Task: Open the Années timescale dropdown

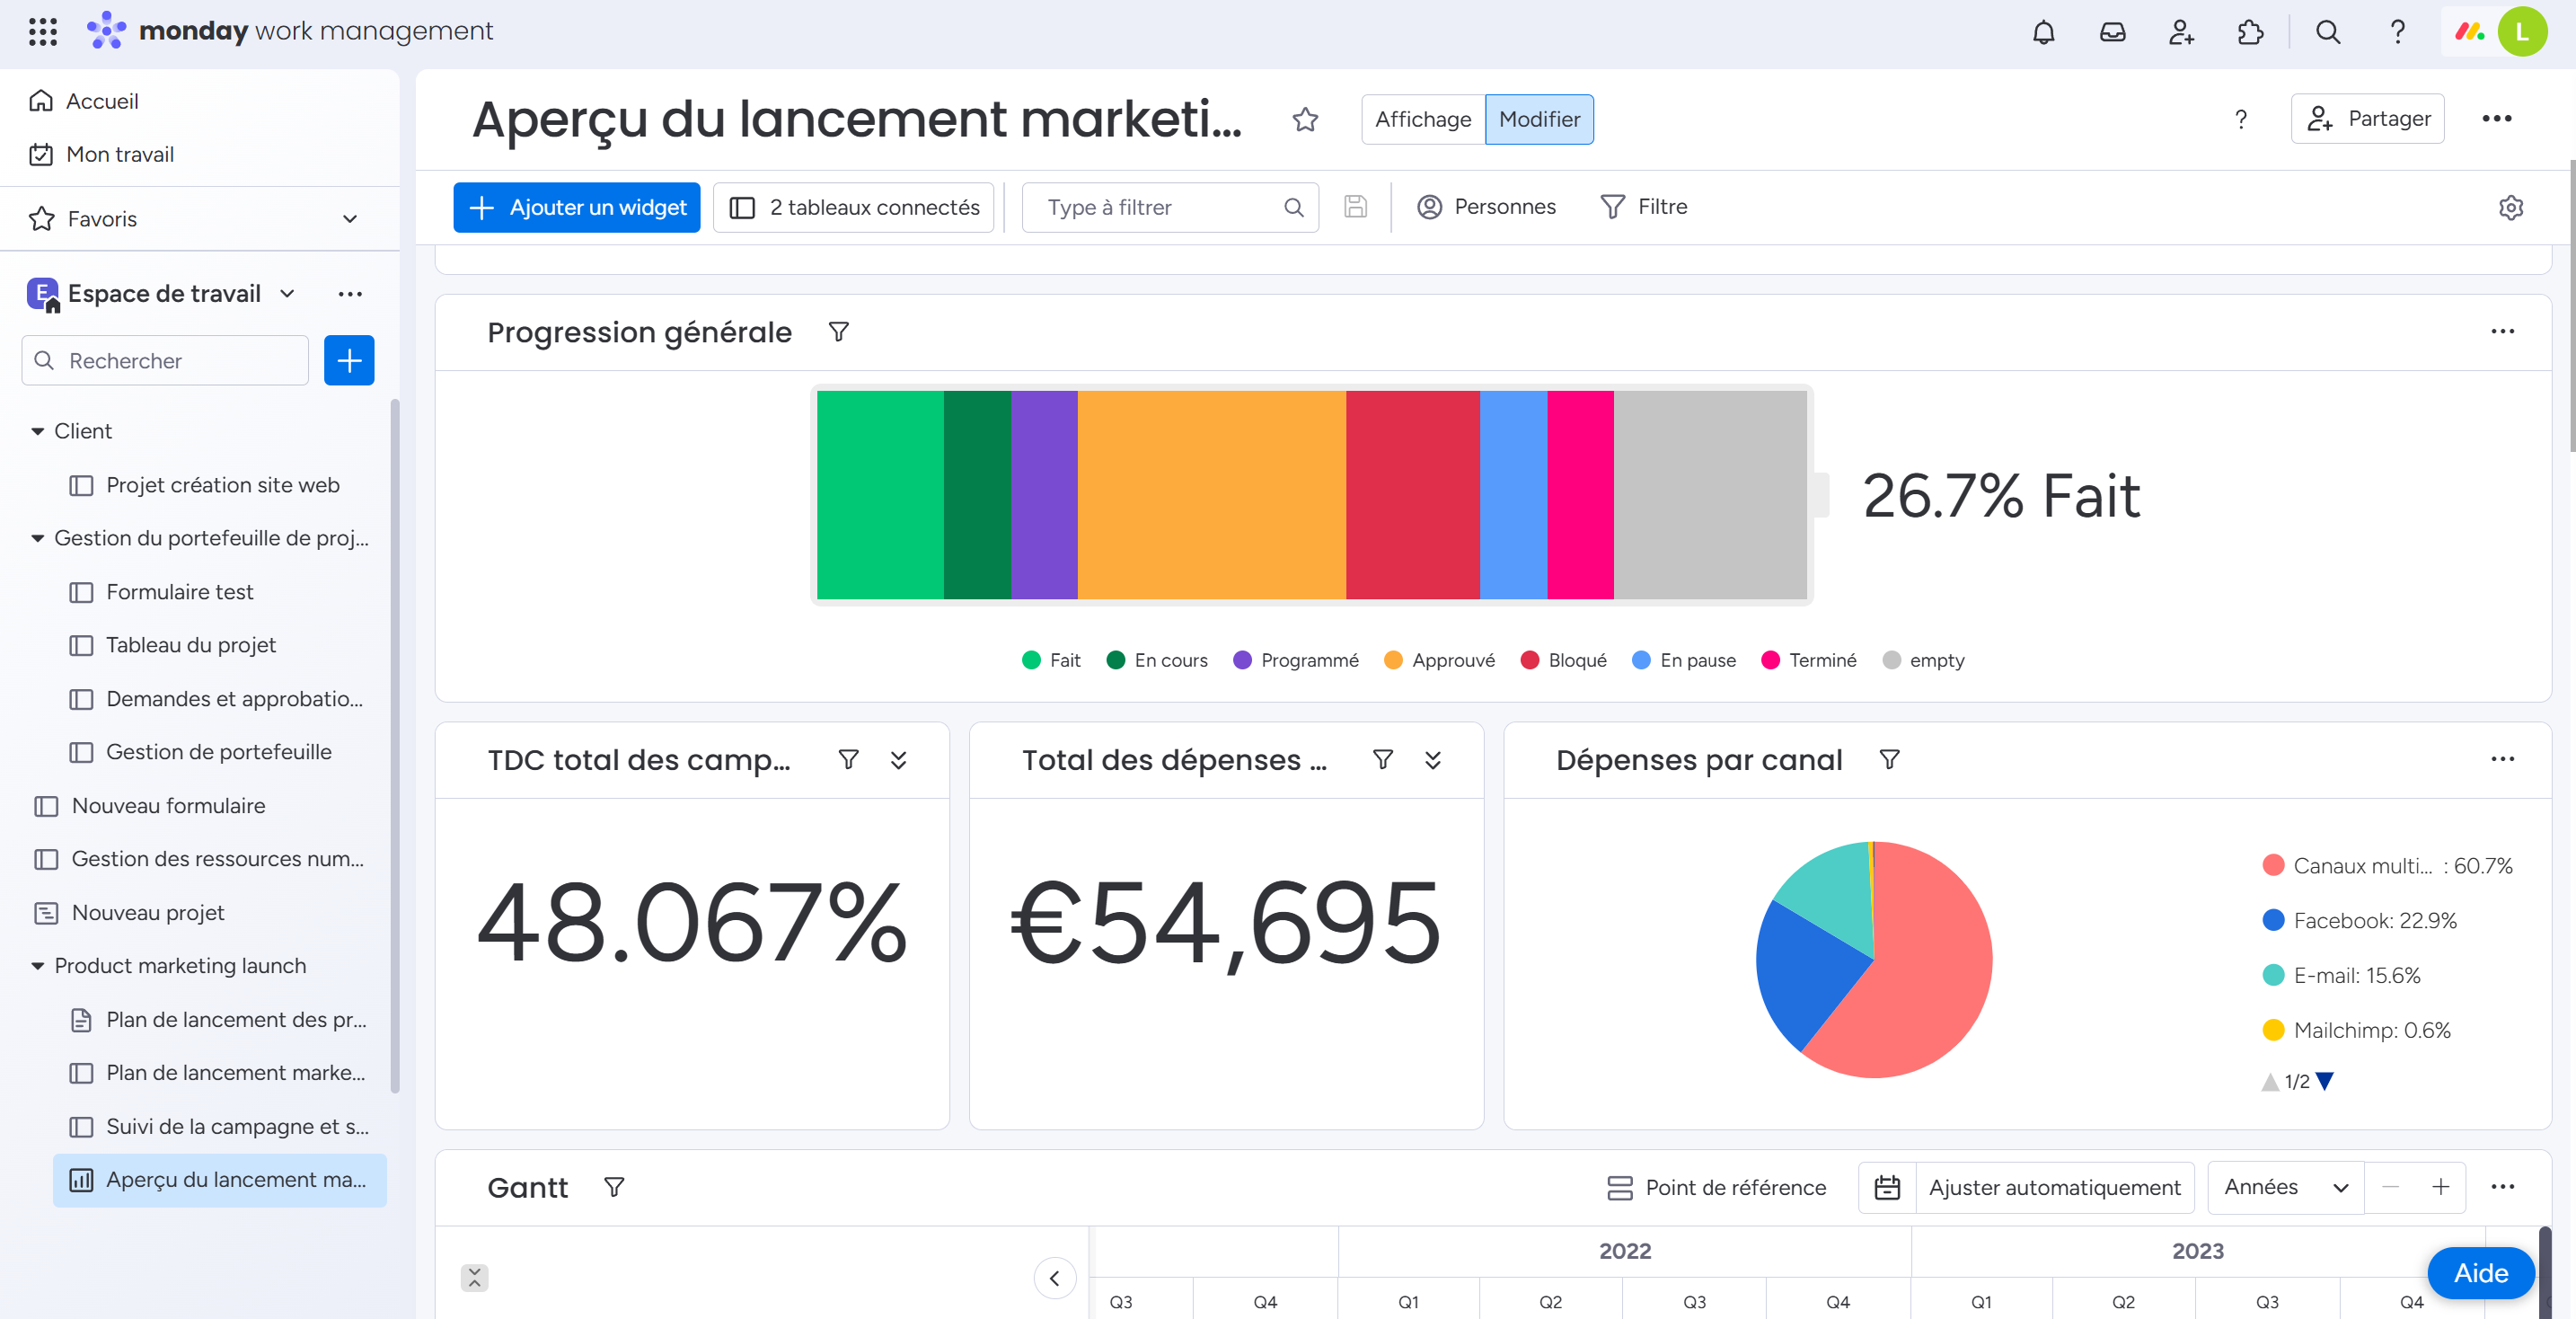Action: point(2285,1187)
